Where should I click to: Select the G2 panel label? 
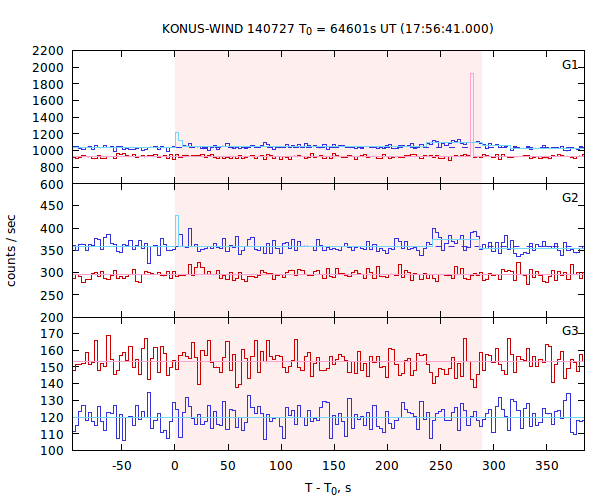(570, 197)
